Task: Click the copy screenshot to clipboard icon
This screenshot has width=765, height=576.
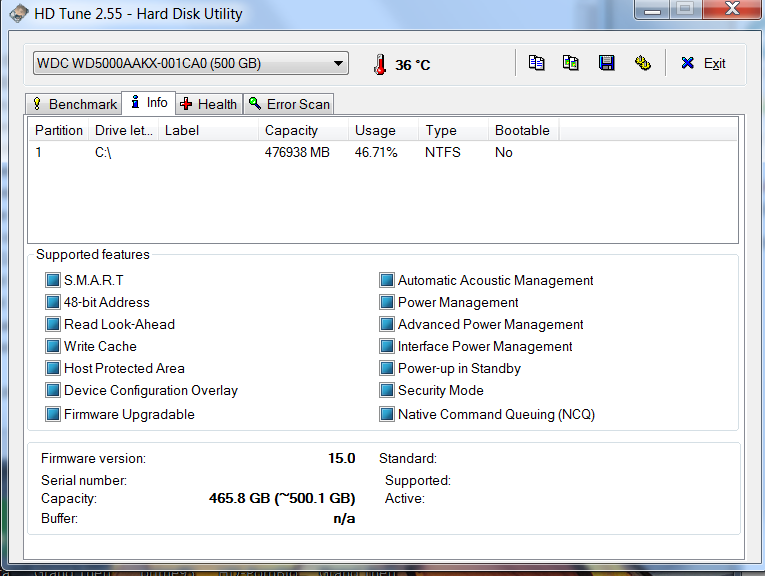Action: (570, 63)
